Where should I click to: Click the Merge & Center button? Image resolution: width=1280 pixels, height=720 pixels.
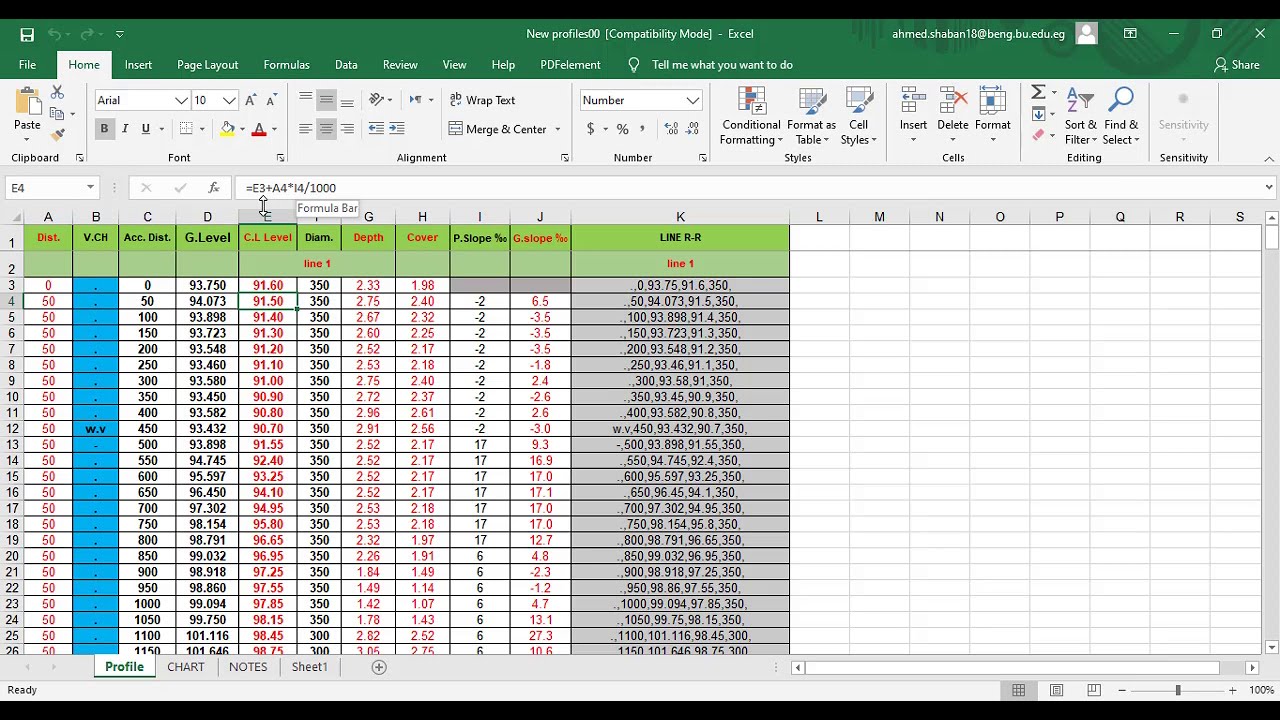498,129
